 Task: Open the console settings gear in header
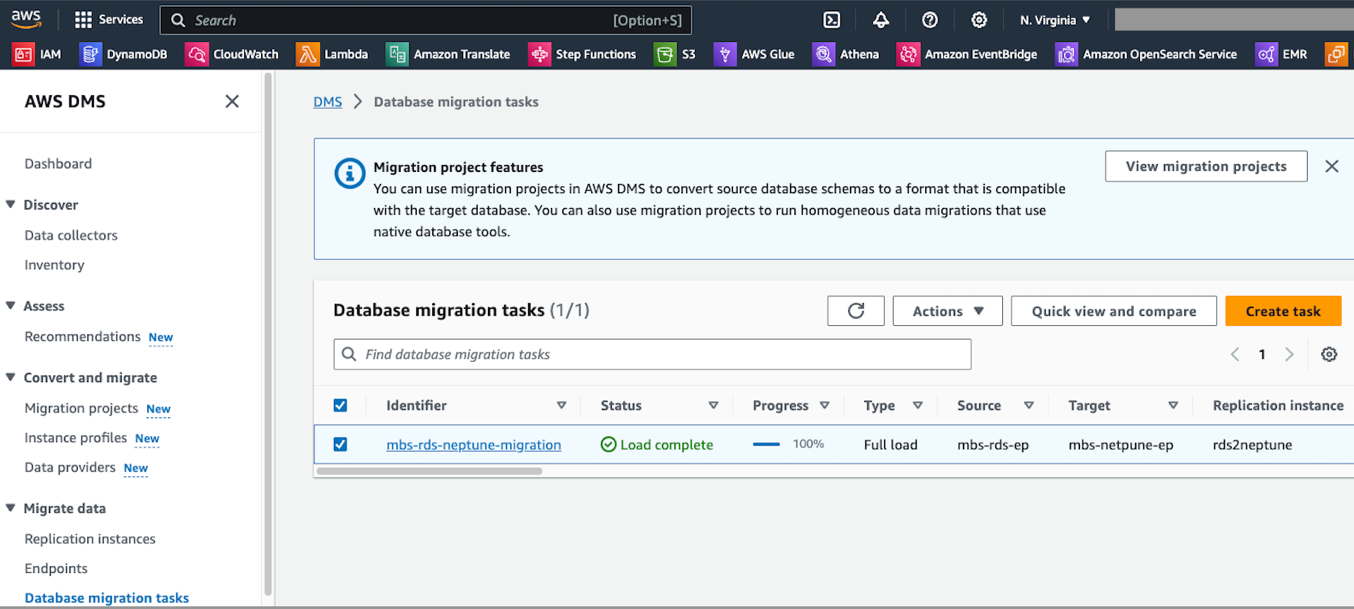[979, 20]
